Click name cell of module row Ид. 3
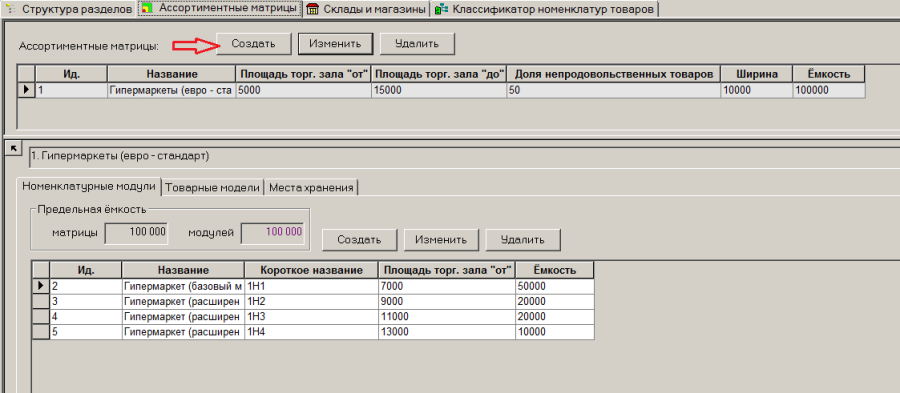 coord(183,301)
